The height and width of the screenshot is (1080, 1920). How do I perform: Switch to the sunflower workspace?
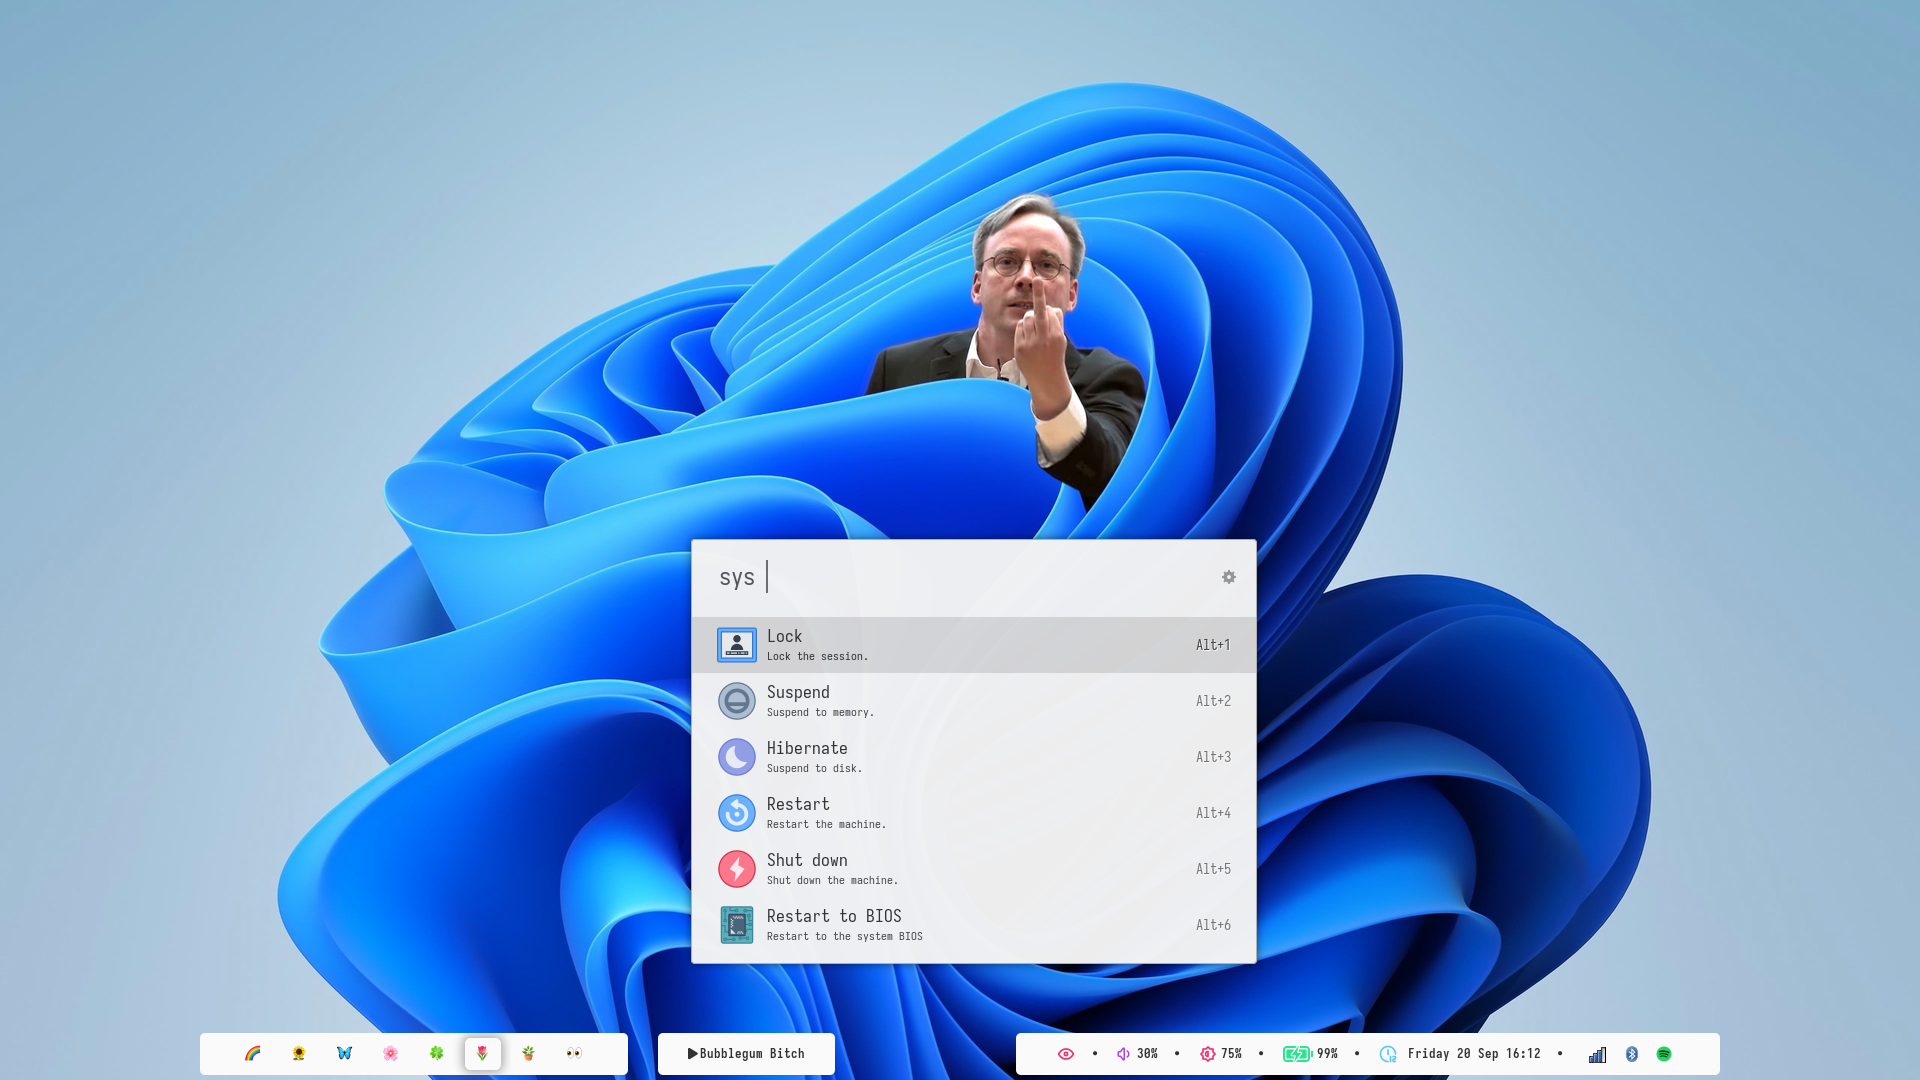[x=299, y=1053]
